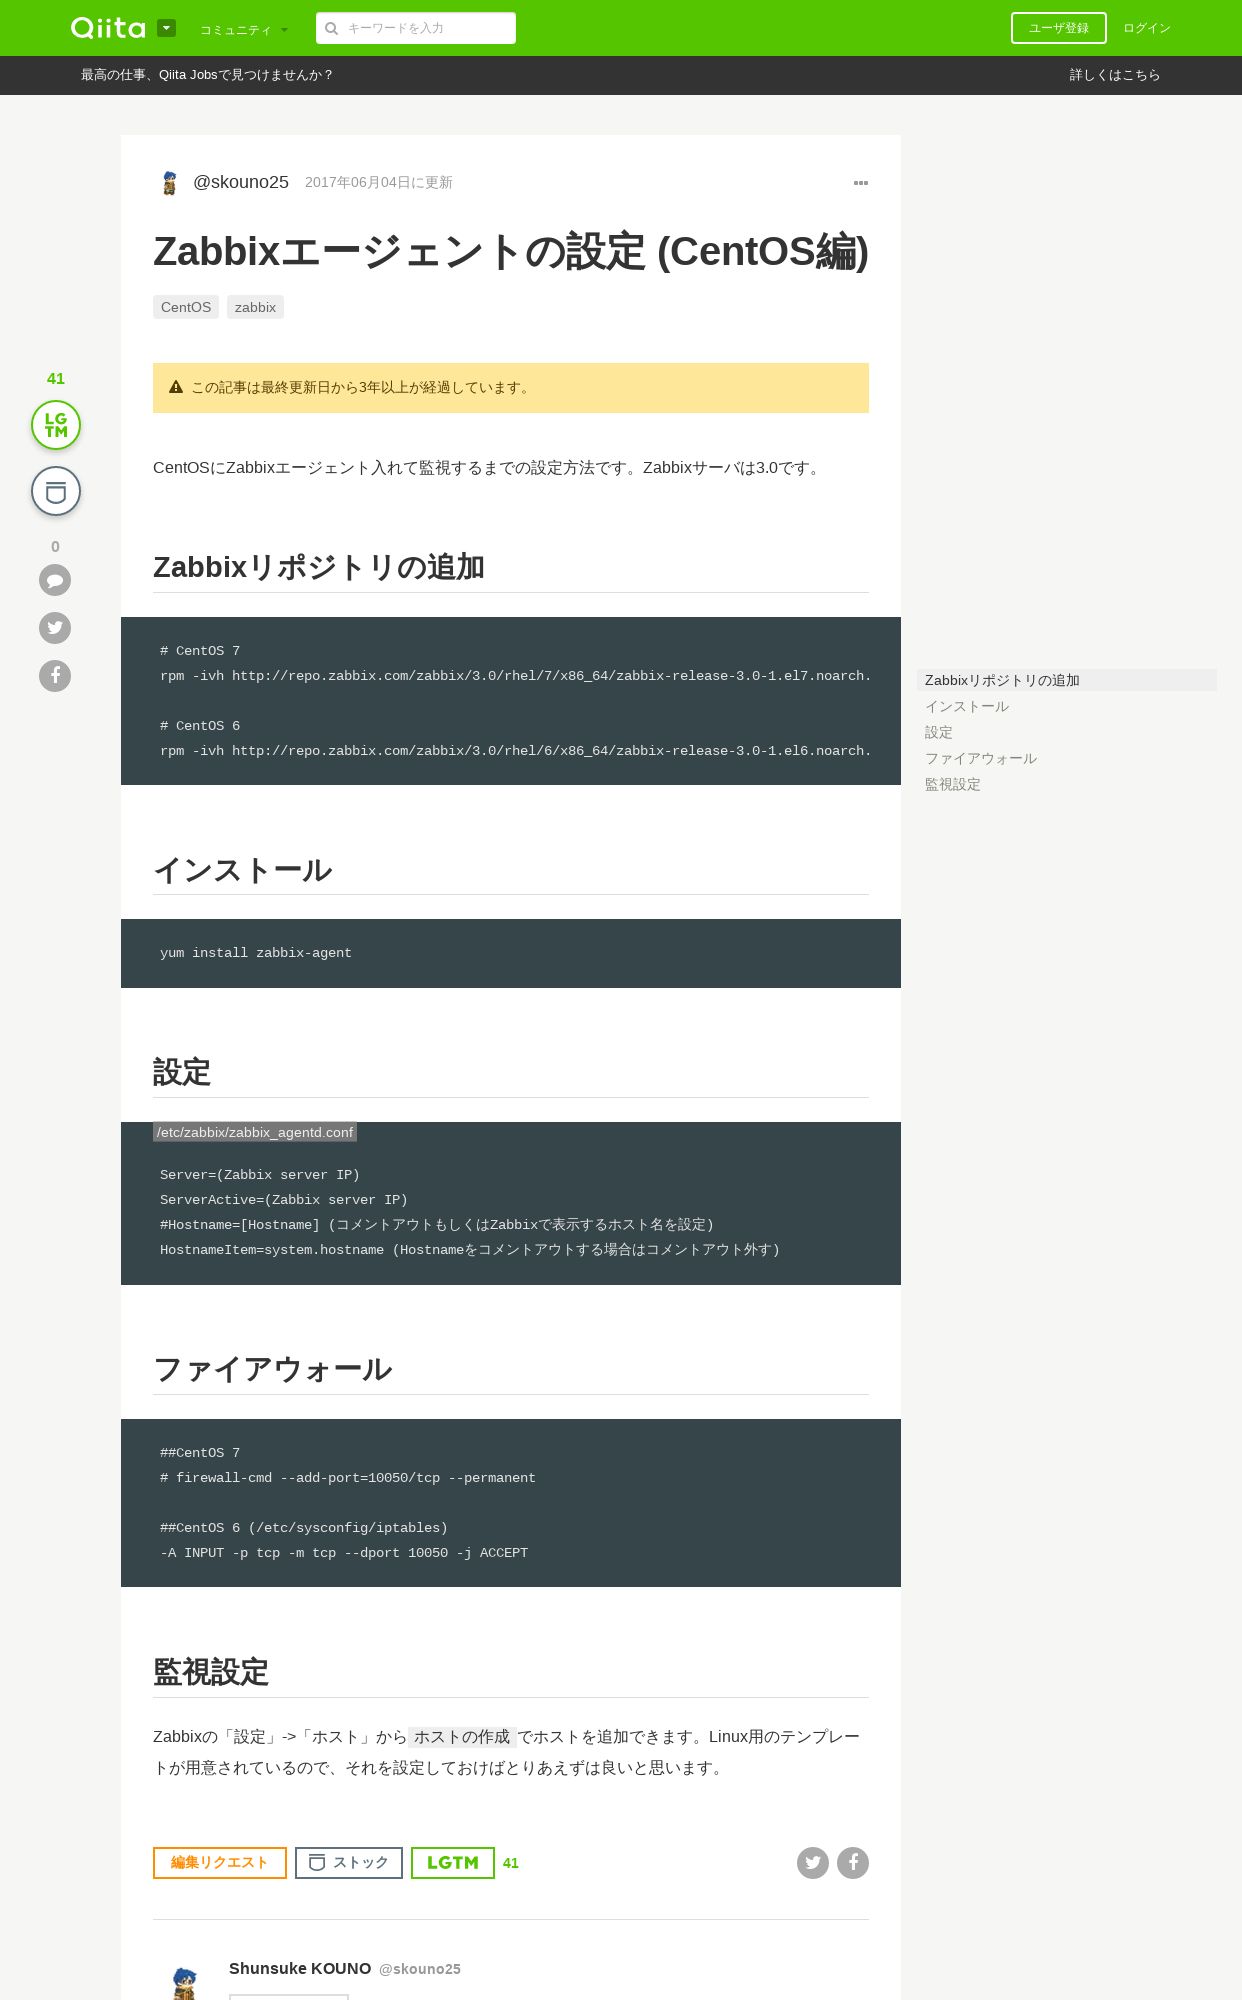
Task: Open the Qiita Jobs banner text
Action: [x=207, y=75]
